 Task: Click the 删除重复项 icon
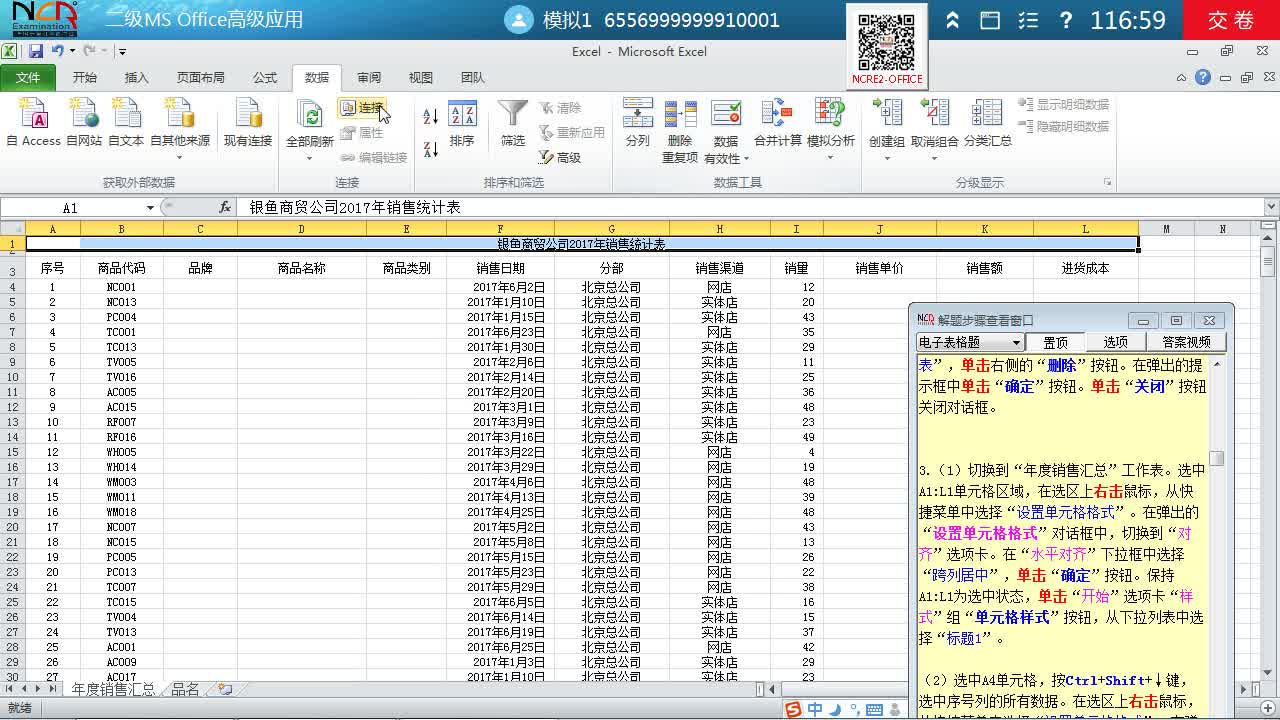pos(680,115)
